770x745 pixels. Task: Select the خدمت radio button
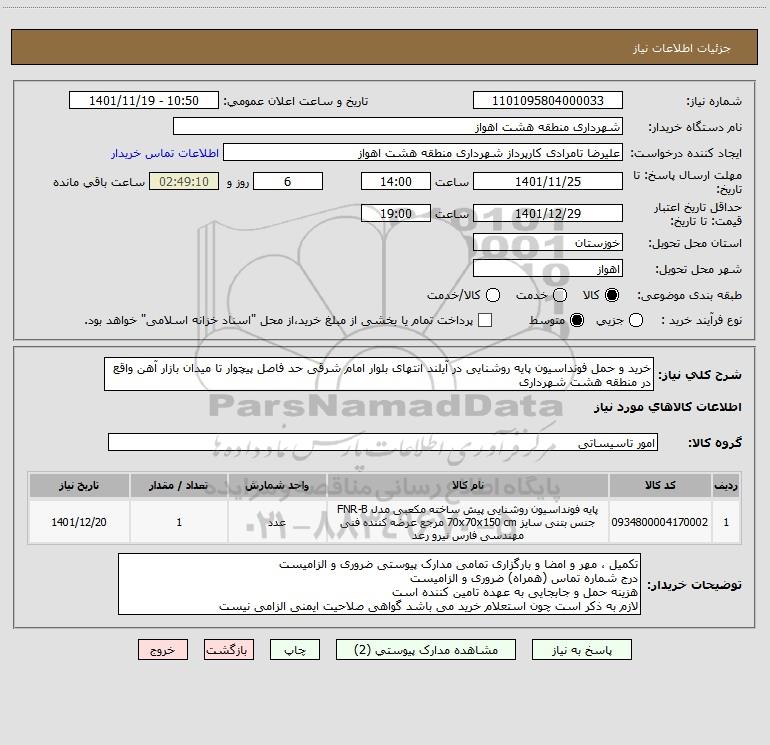pos(560,295)
